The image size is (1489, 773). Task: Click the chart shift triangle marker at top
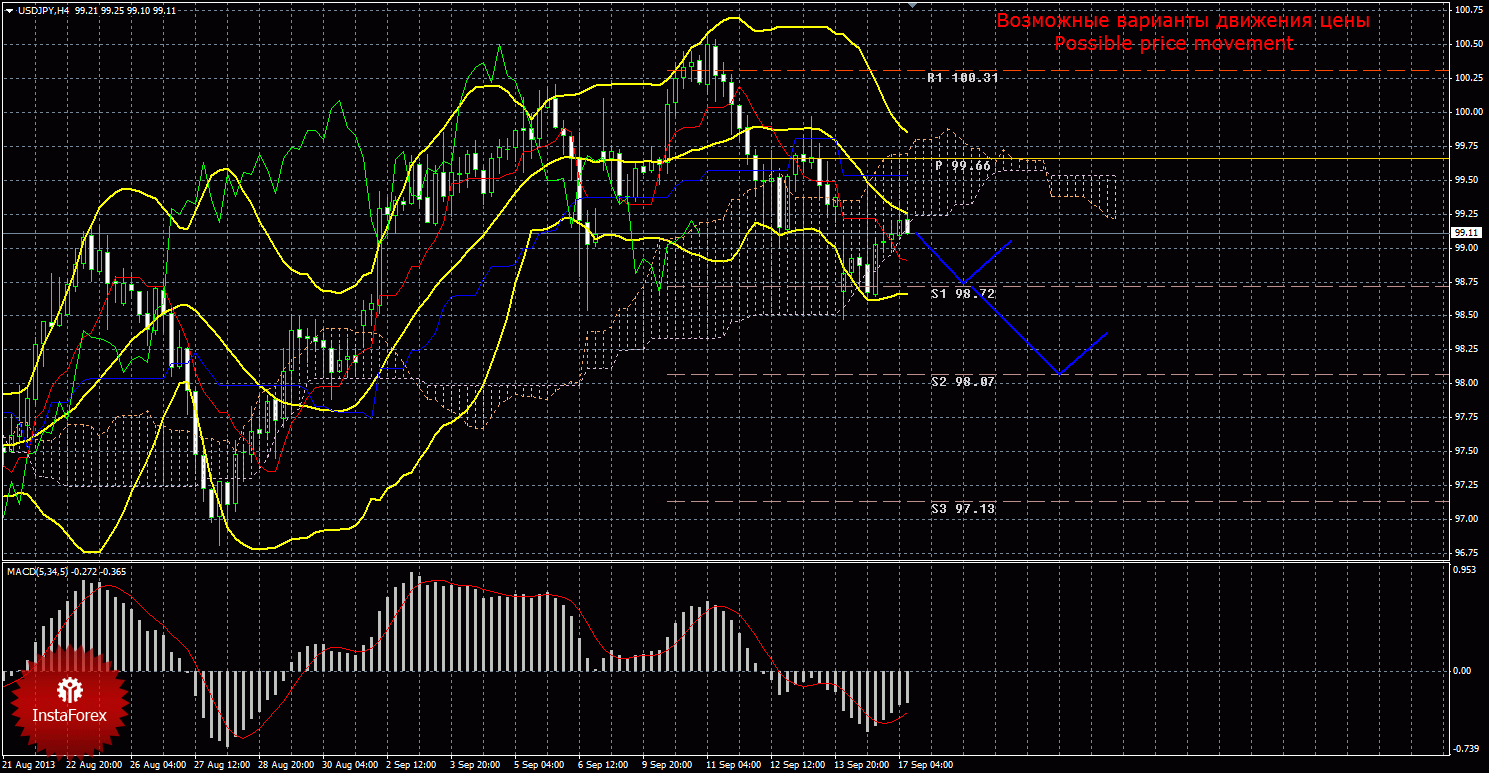pos(911,5)
